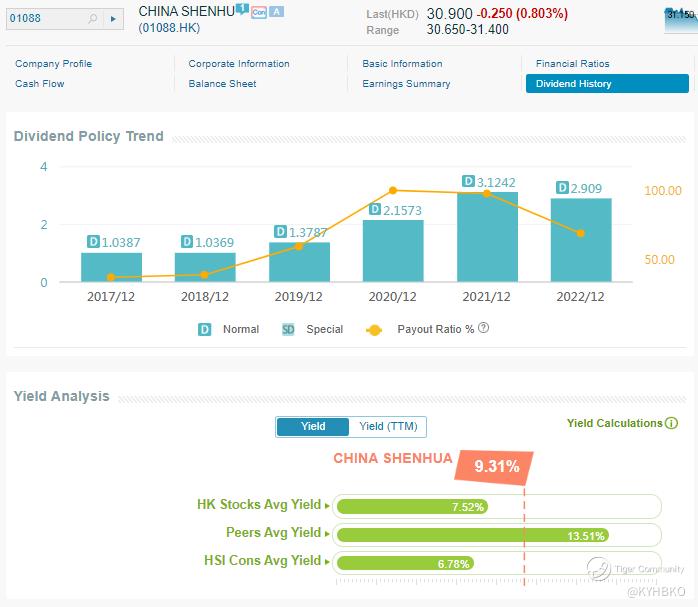Click the D marker for 2021/12 dividend 3.1242
Viewport: 698px width, 607px height.
click(x=468, y=181)
